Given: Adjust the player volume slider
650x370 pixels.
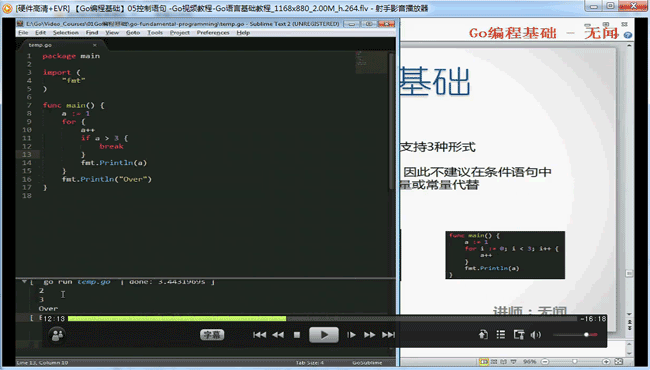Looking at the screenshot, I should (575, 334).
